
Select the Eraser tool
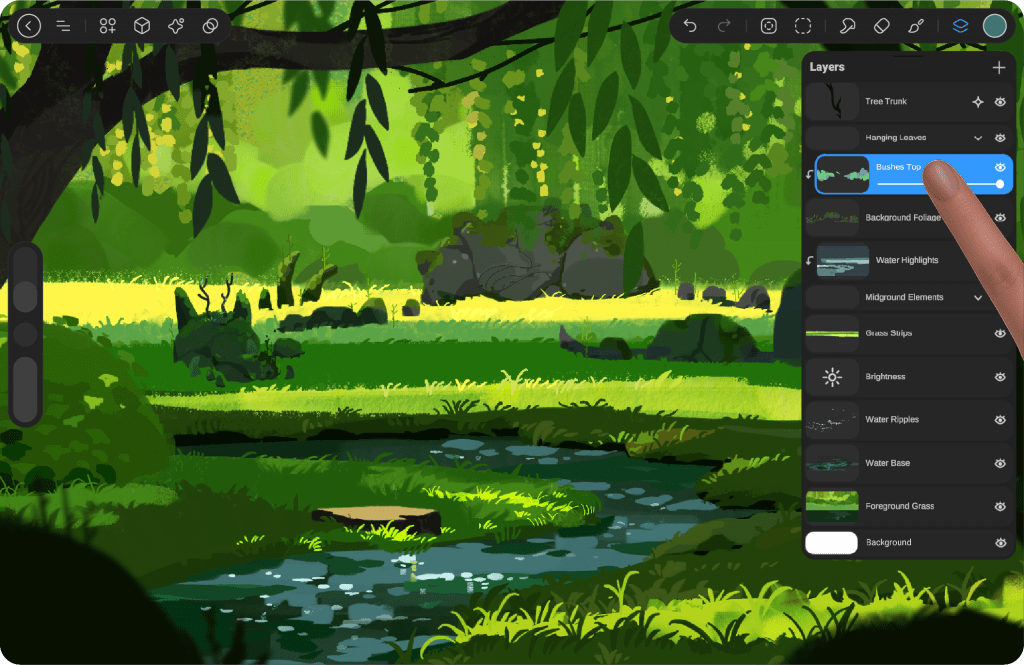pyautogui.click(x=881, y=27)
